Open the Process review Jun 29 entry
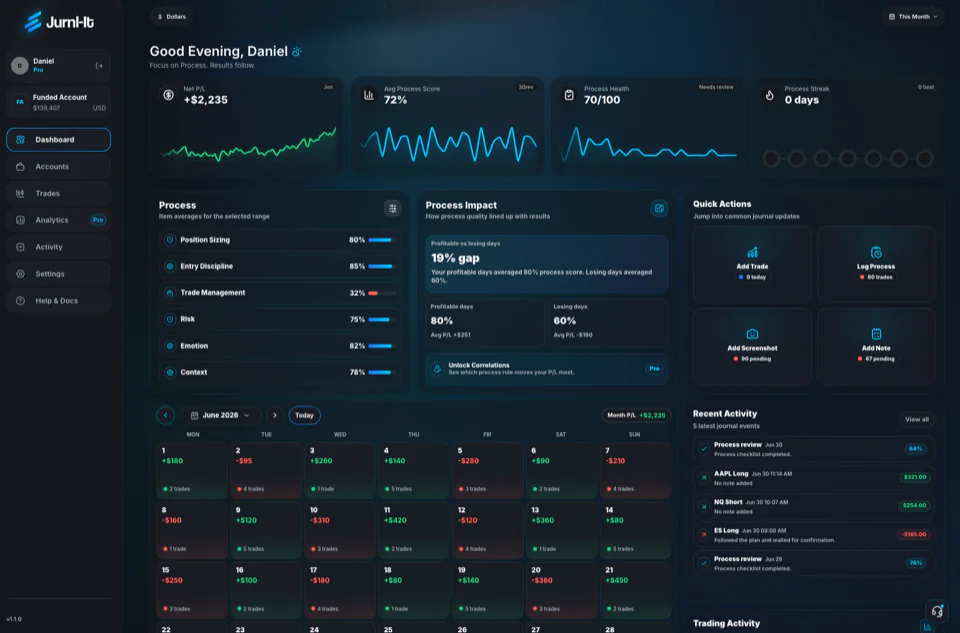 tap(814, 563)
